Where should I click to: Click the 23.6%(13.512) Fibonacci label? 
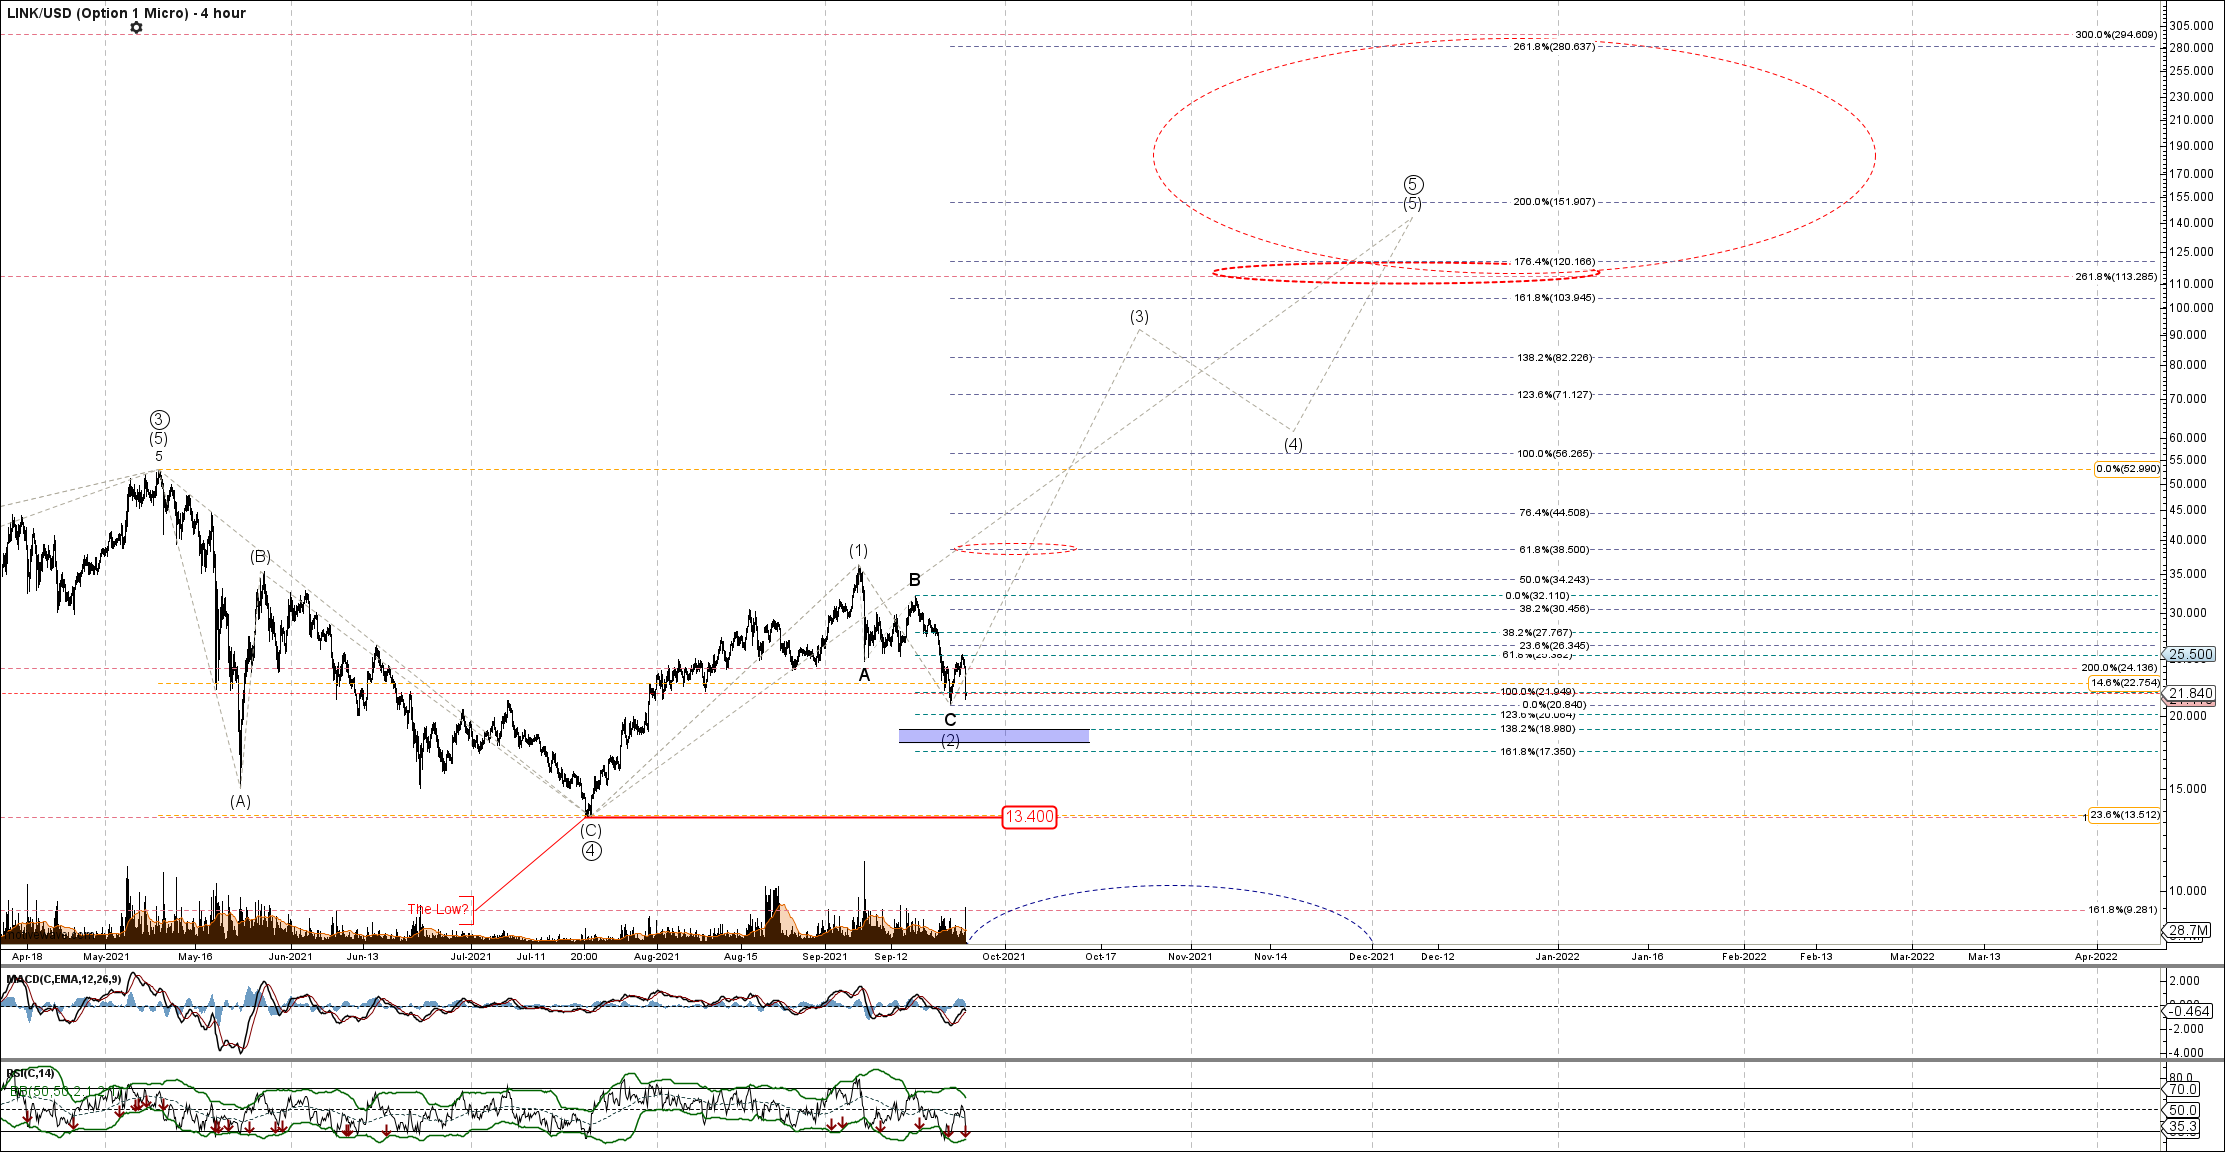click(2124, 815)
